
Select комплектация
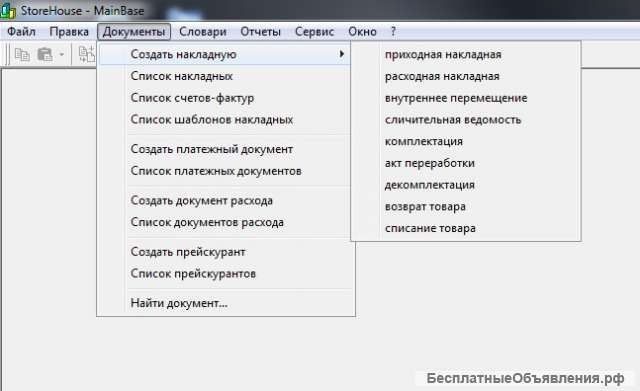point(466,141)
